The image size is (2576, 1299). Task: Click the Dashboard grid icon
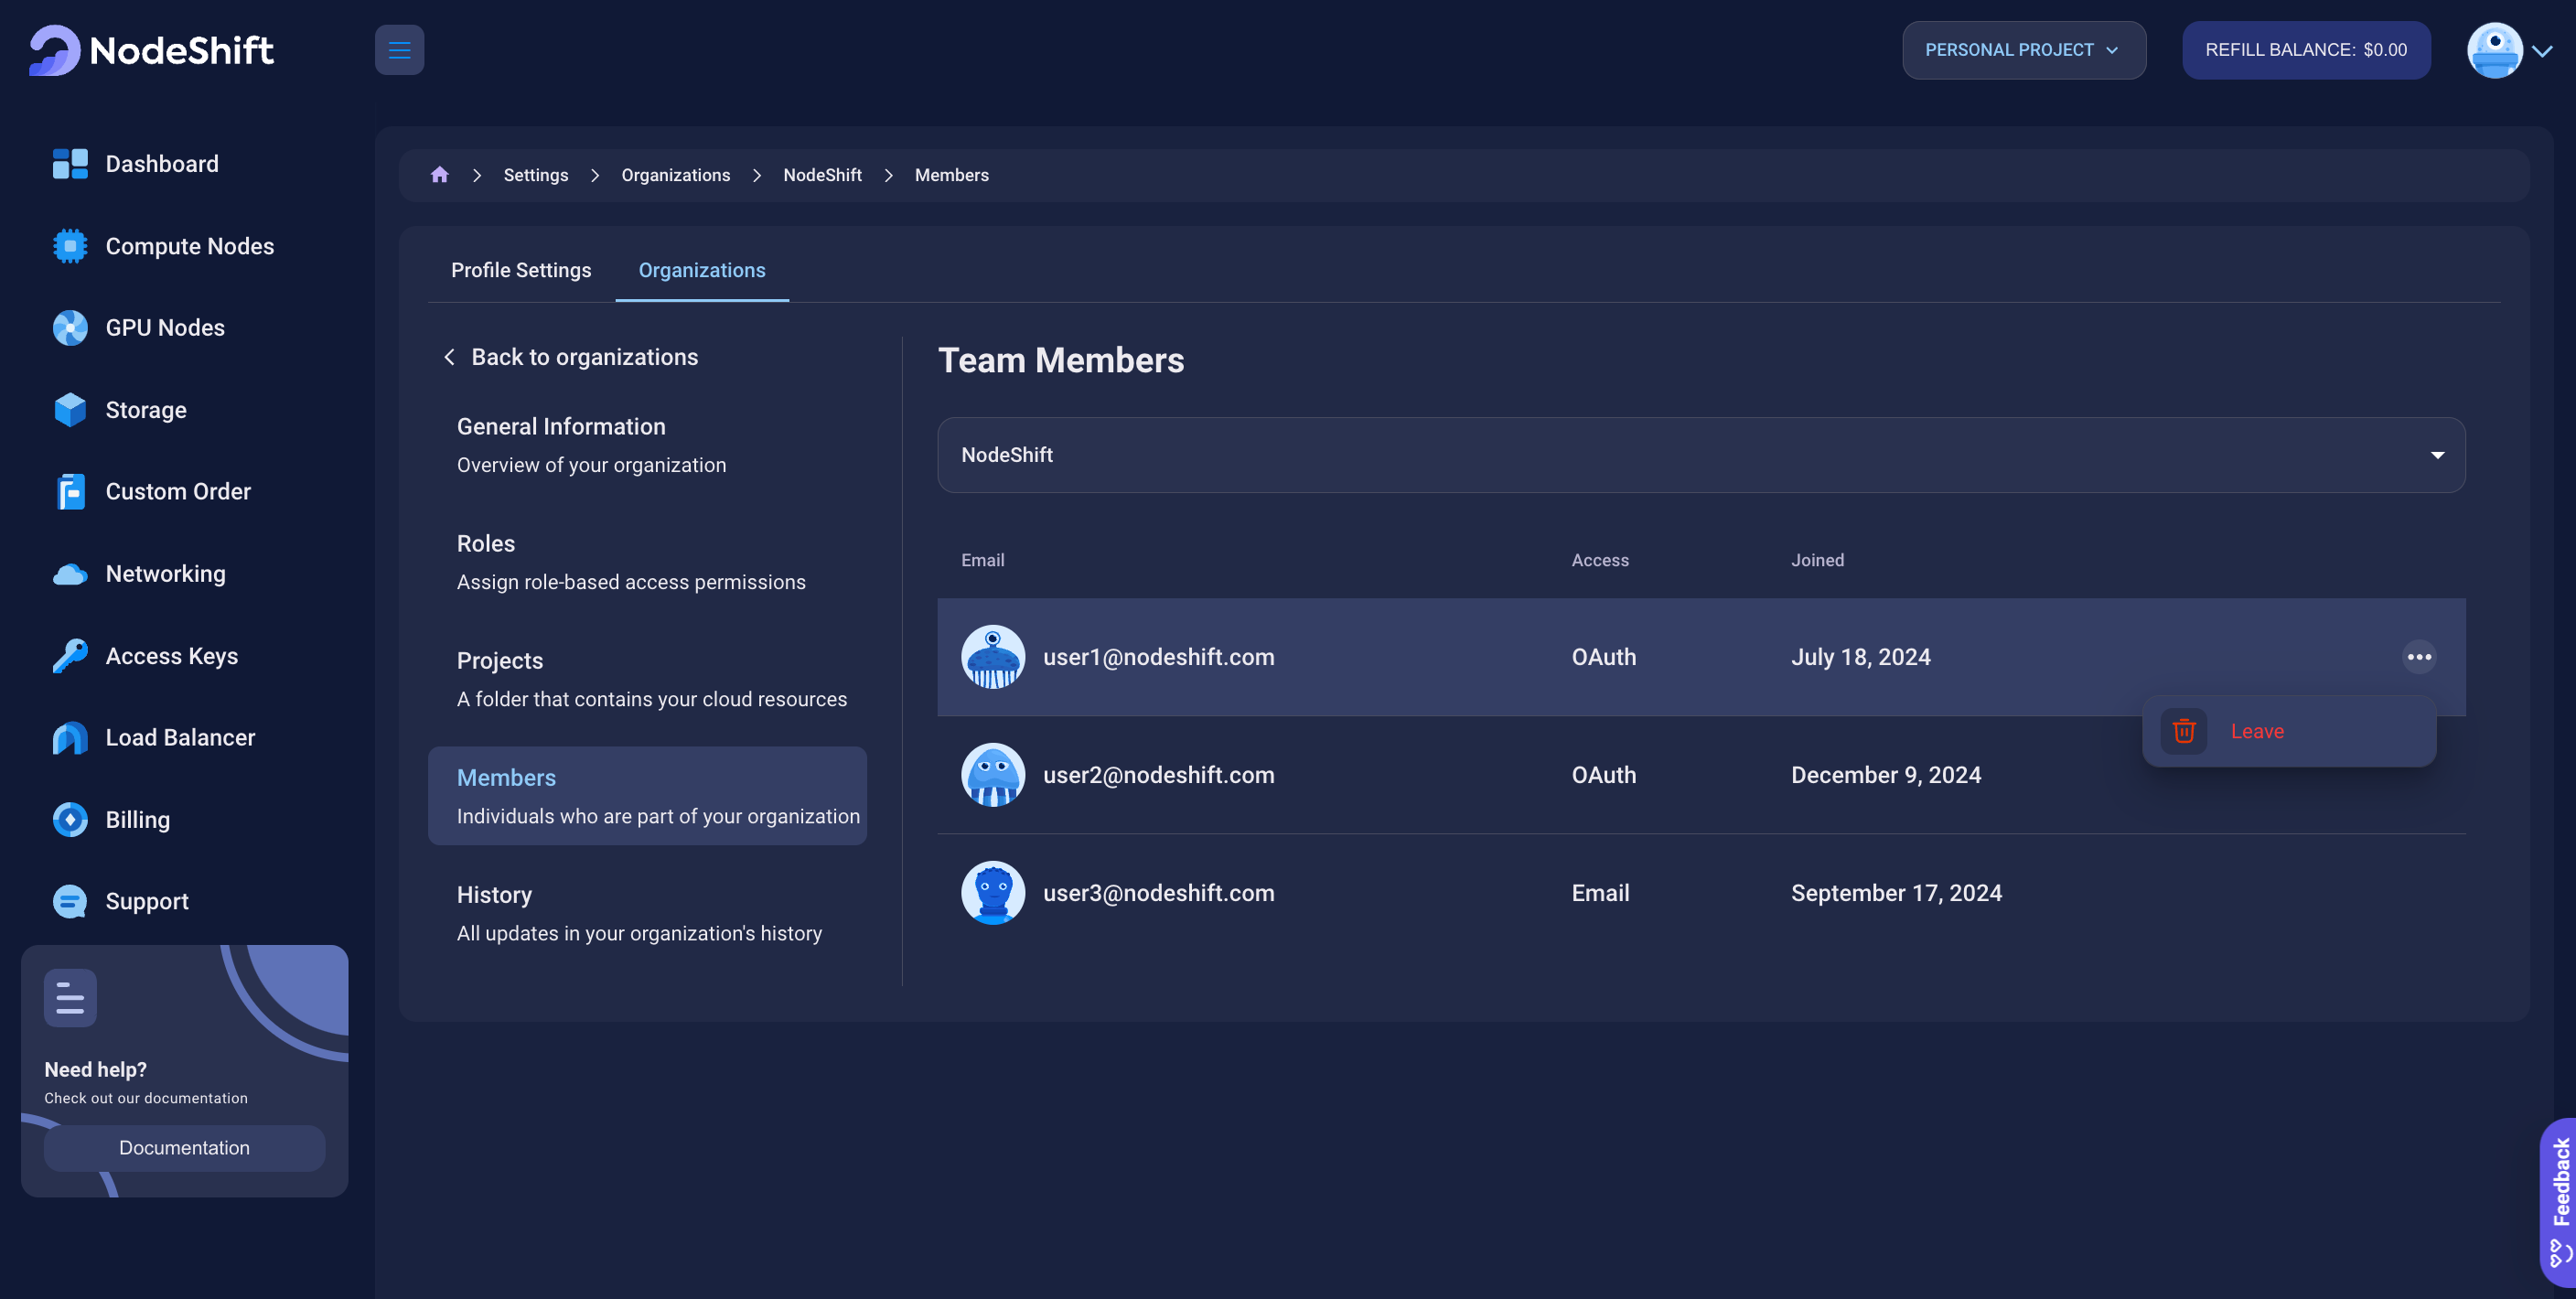click(x=70, y=164)
